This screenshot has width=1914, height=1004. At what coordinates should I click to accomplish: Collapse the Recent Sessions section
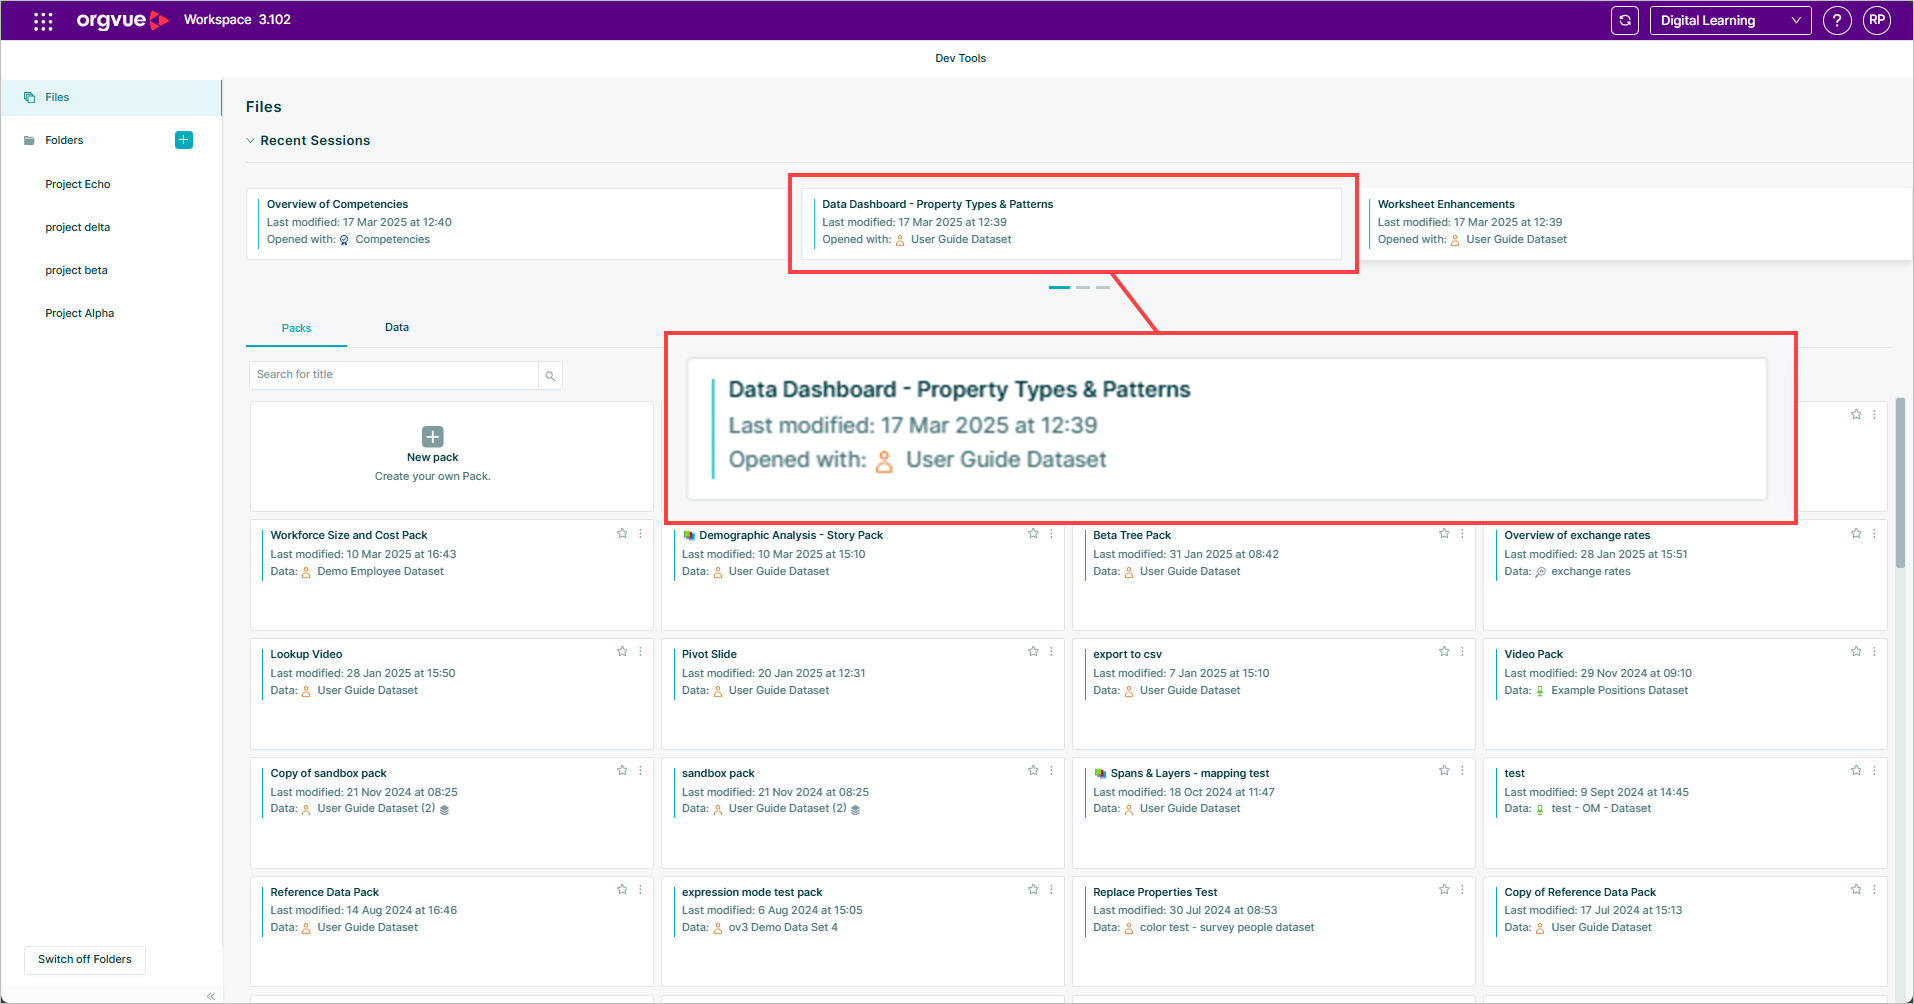pos(250,141)
